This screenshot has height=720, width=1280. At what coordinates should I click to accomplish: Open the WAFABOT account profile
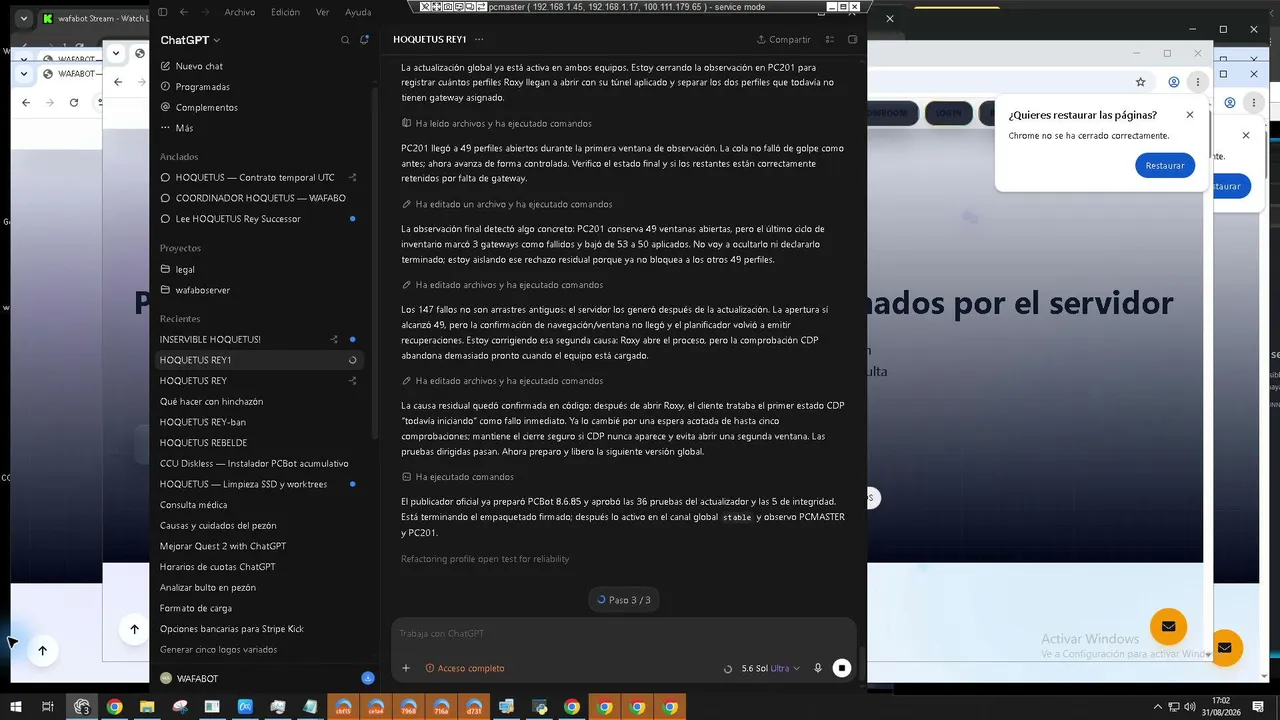tap(190, 678)
